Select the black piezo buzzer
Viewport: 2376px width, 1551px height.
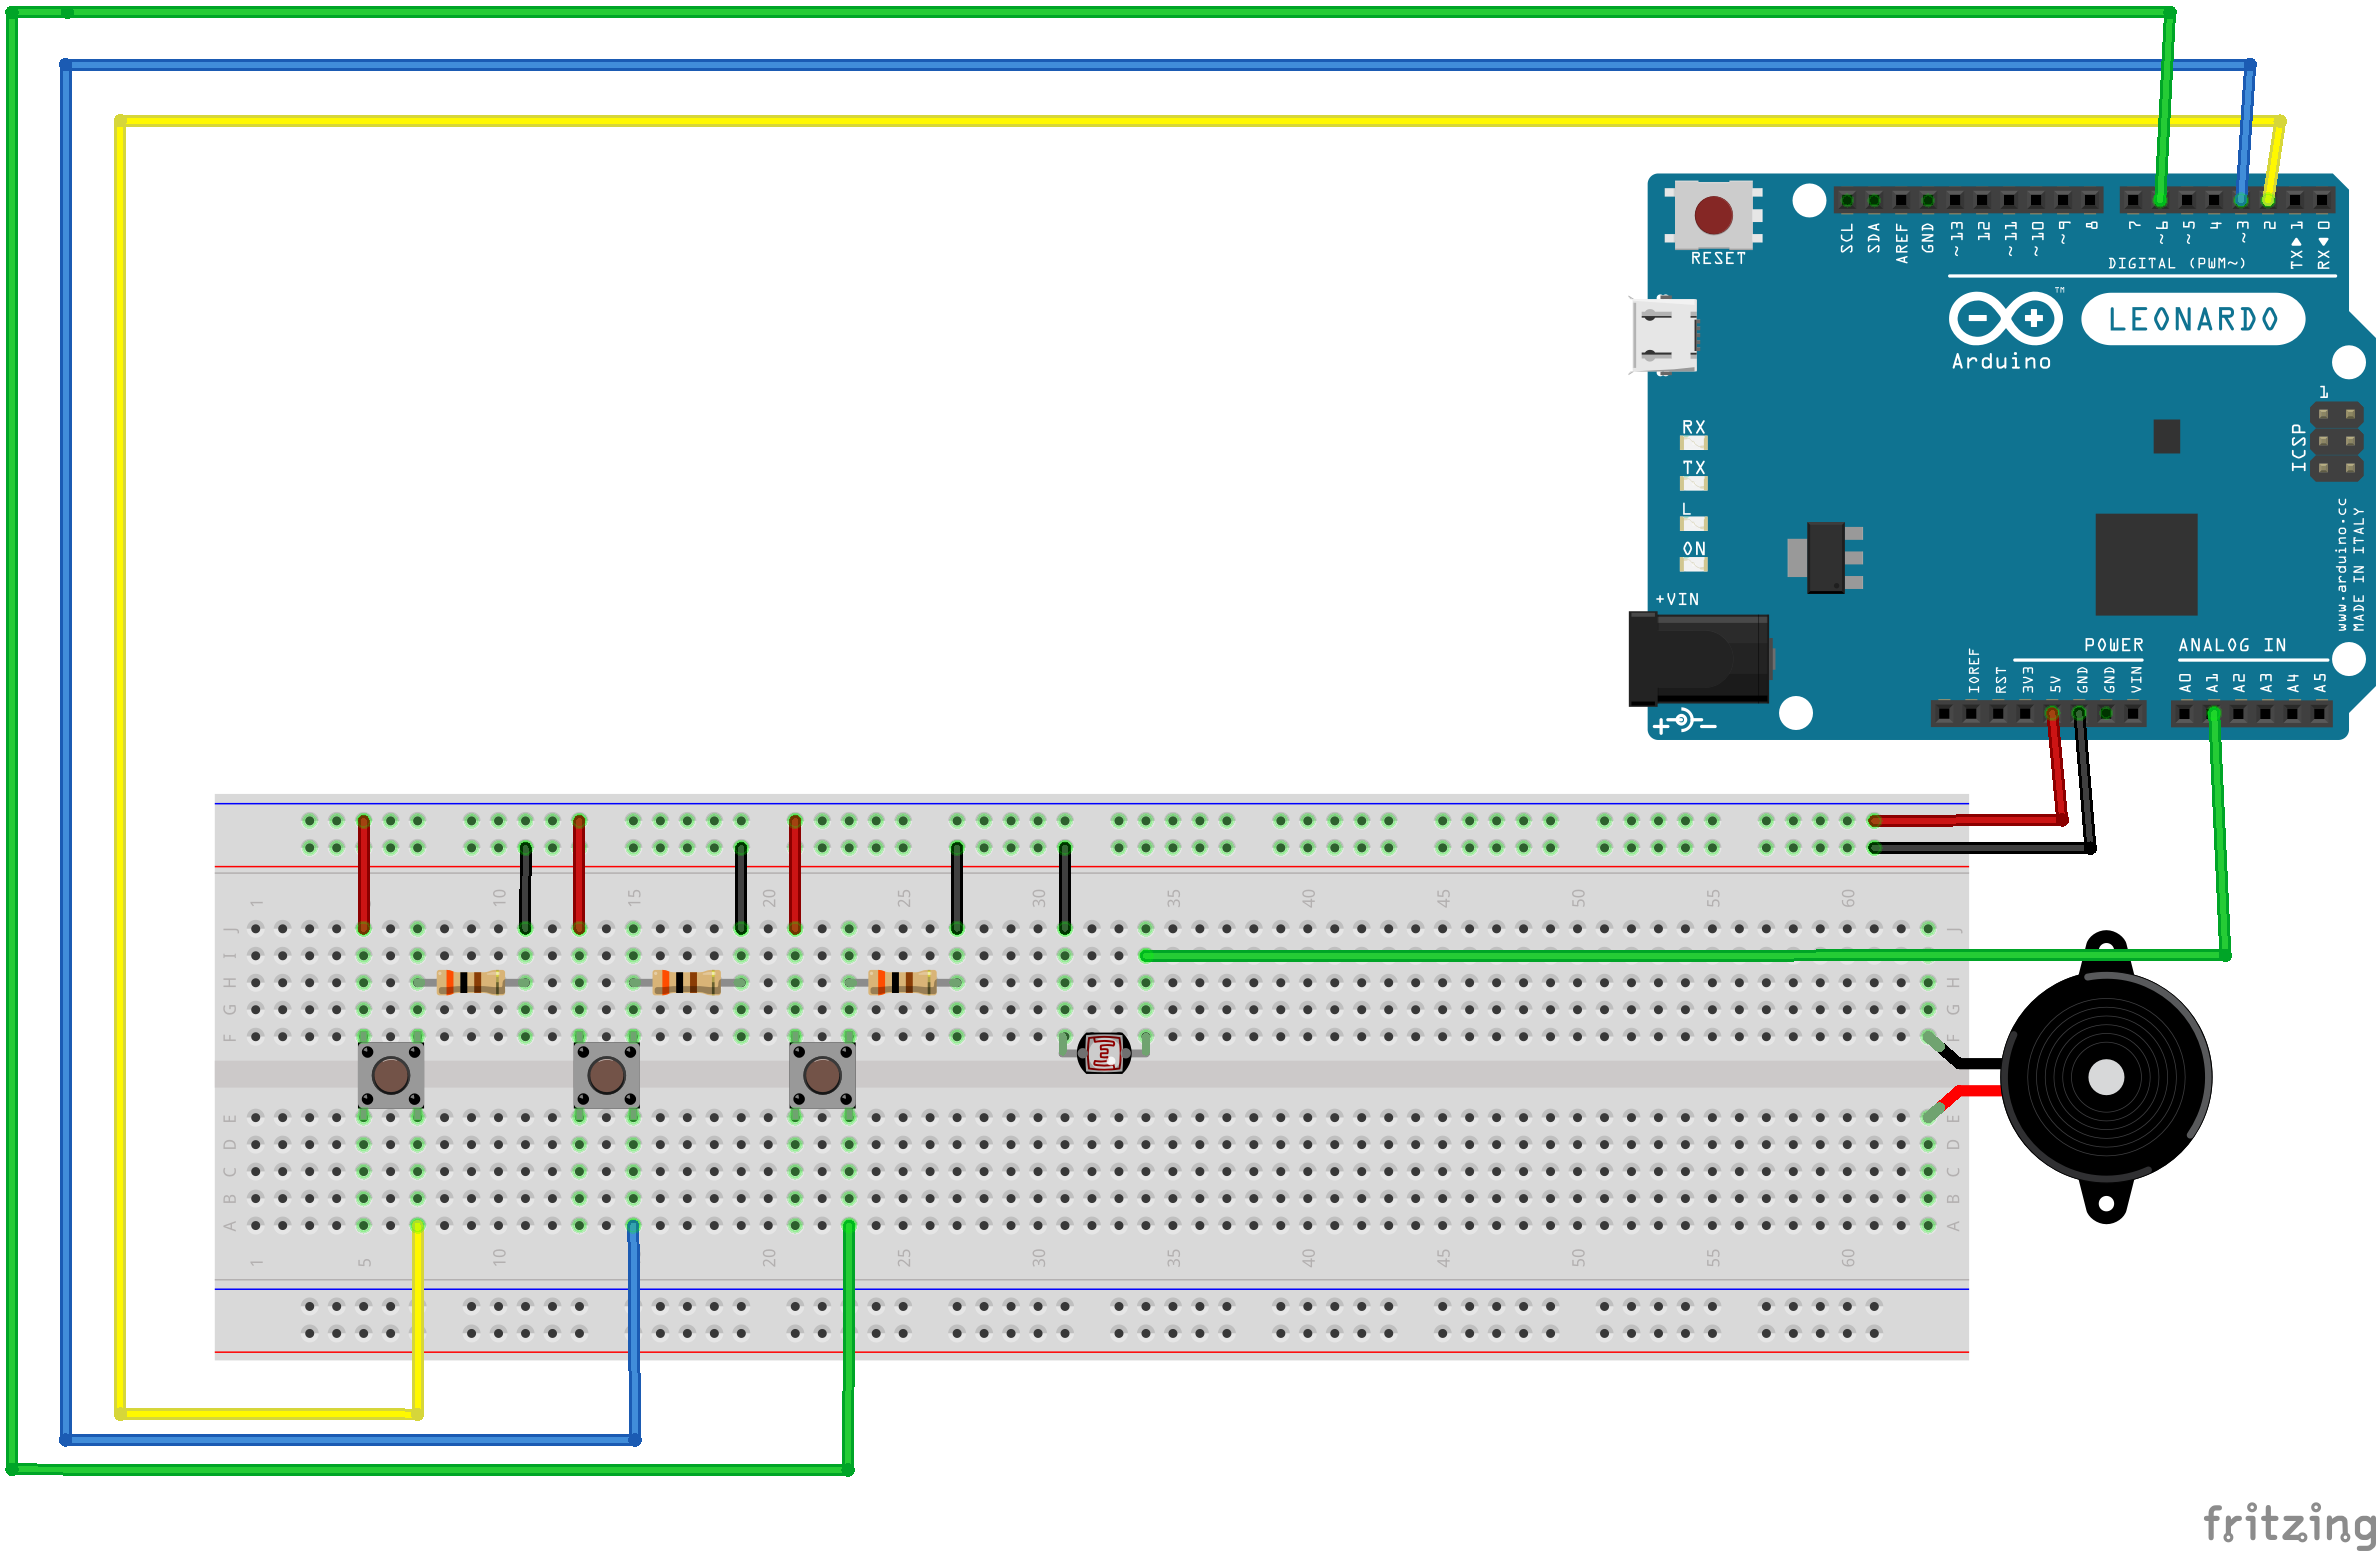point(2105,1077)
